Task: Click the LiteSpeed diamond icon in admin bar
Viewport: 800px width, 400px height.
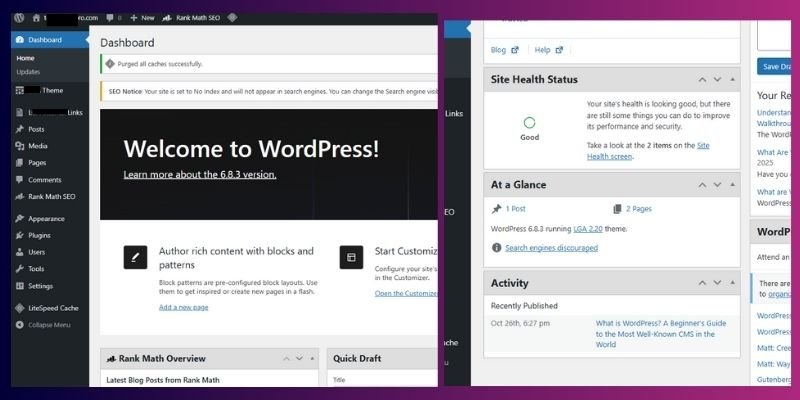Action: point(232,17)
